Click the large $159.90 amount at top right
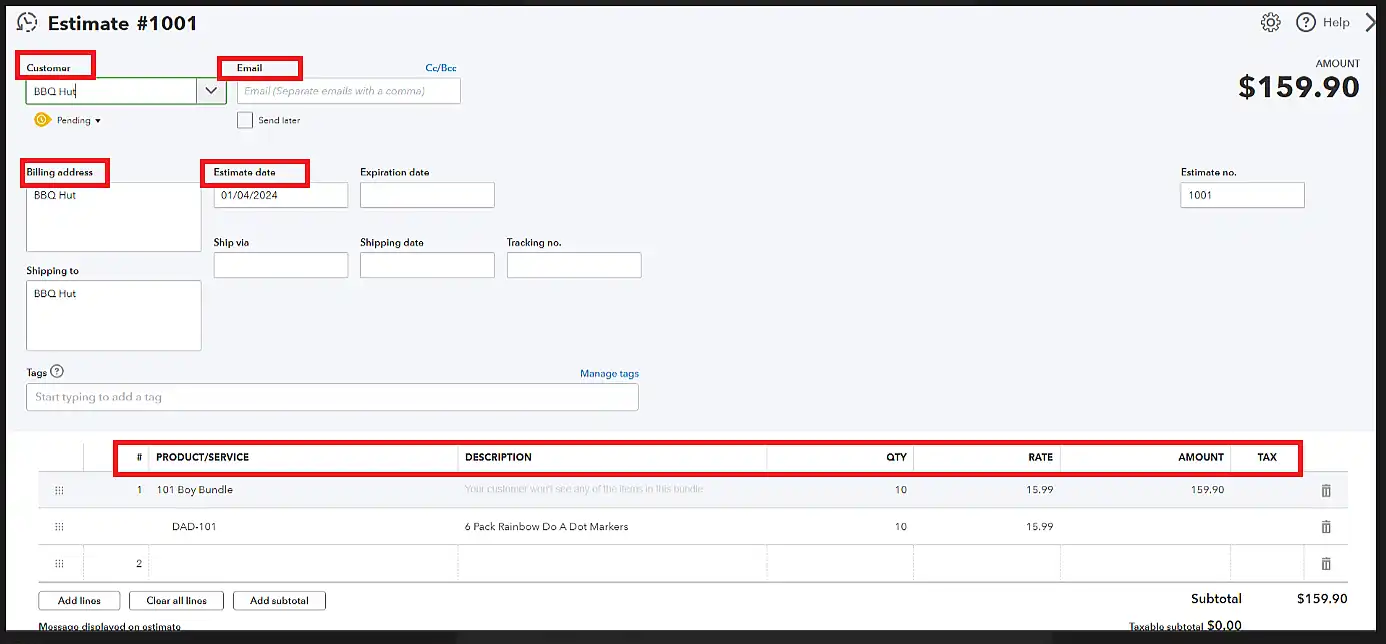Screen dimensions: 1386x644 pos(1299,87)
